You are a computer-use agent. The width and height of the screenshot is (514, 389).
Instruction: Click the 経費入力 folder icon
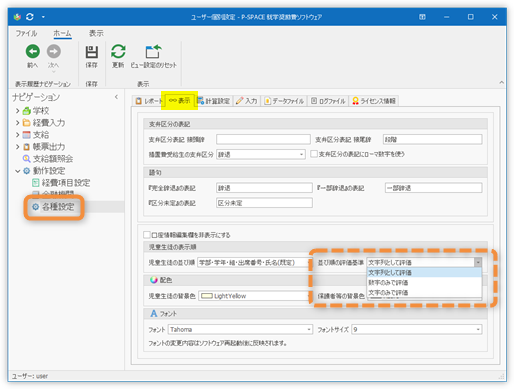point(27,123)
